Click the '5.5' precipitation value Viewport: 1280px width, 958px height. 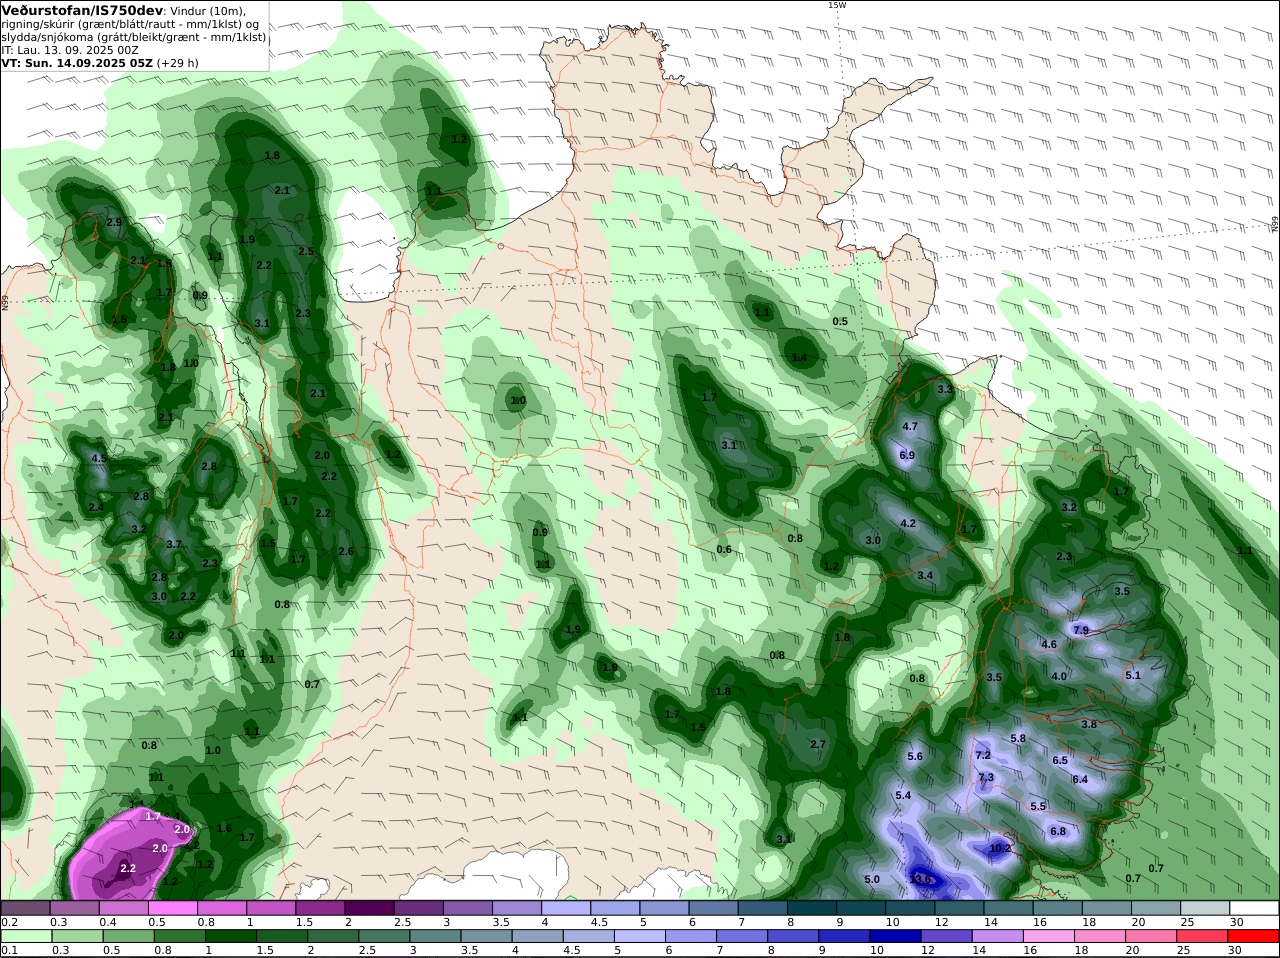[x=1038, y=806]
